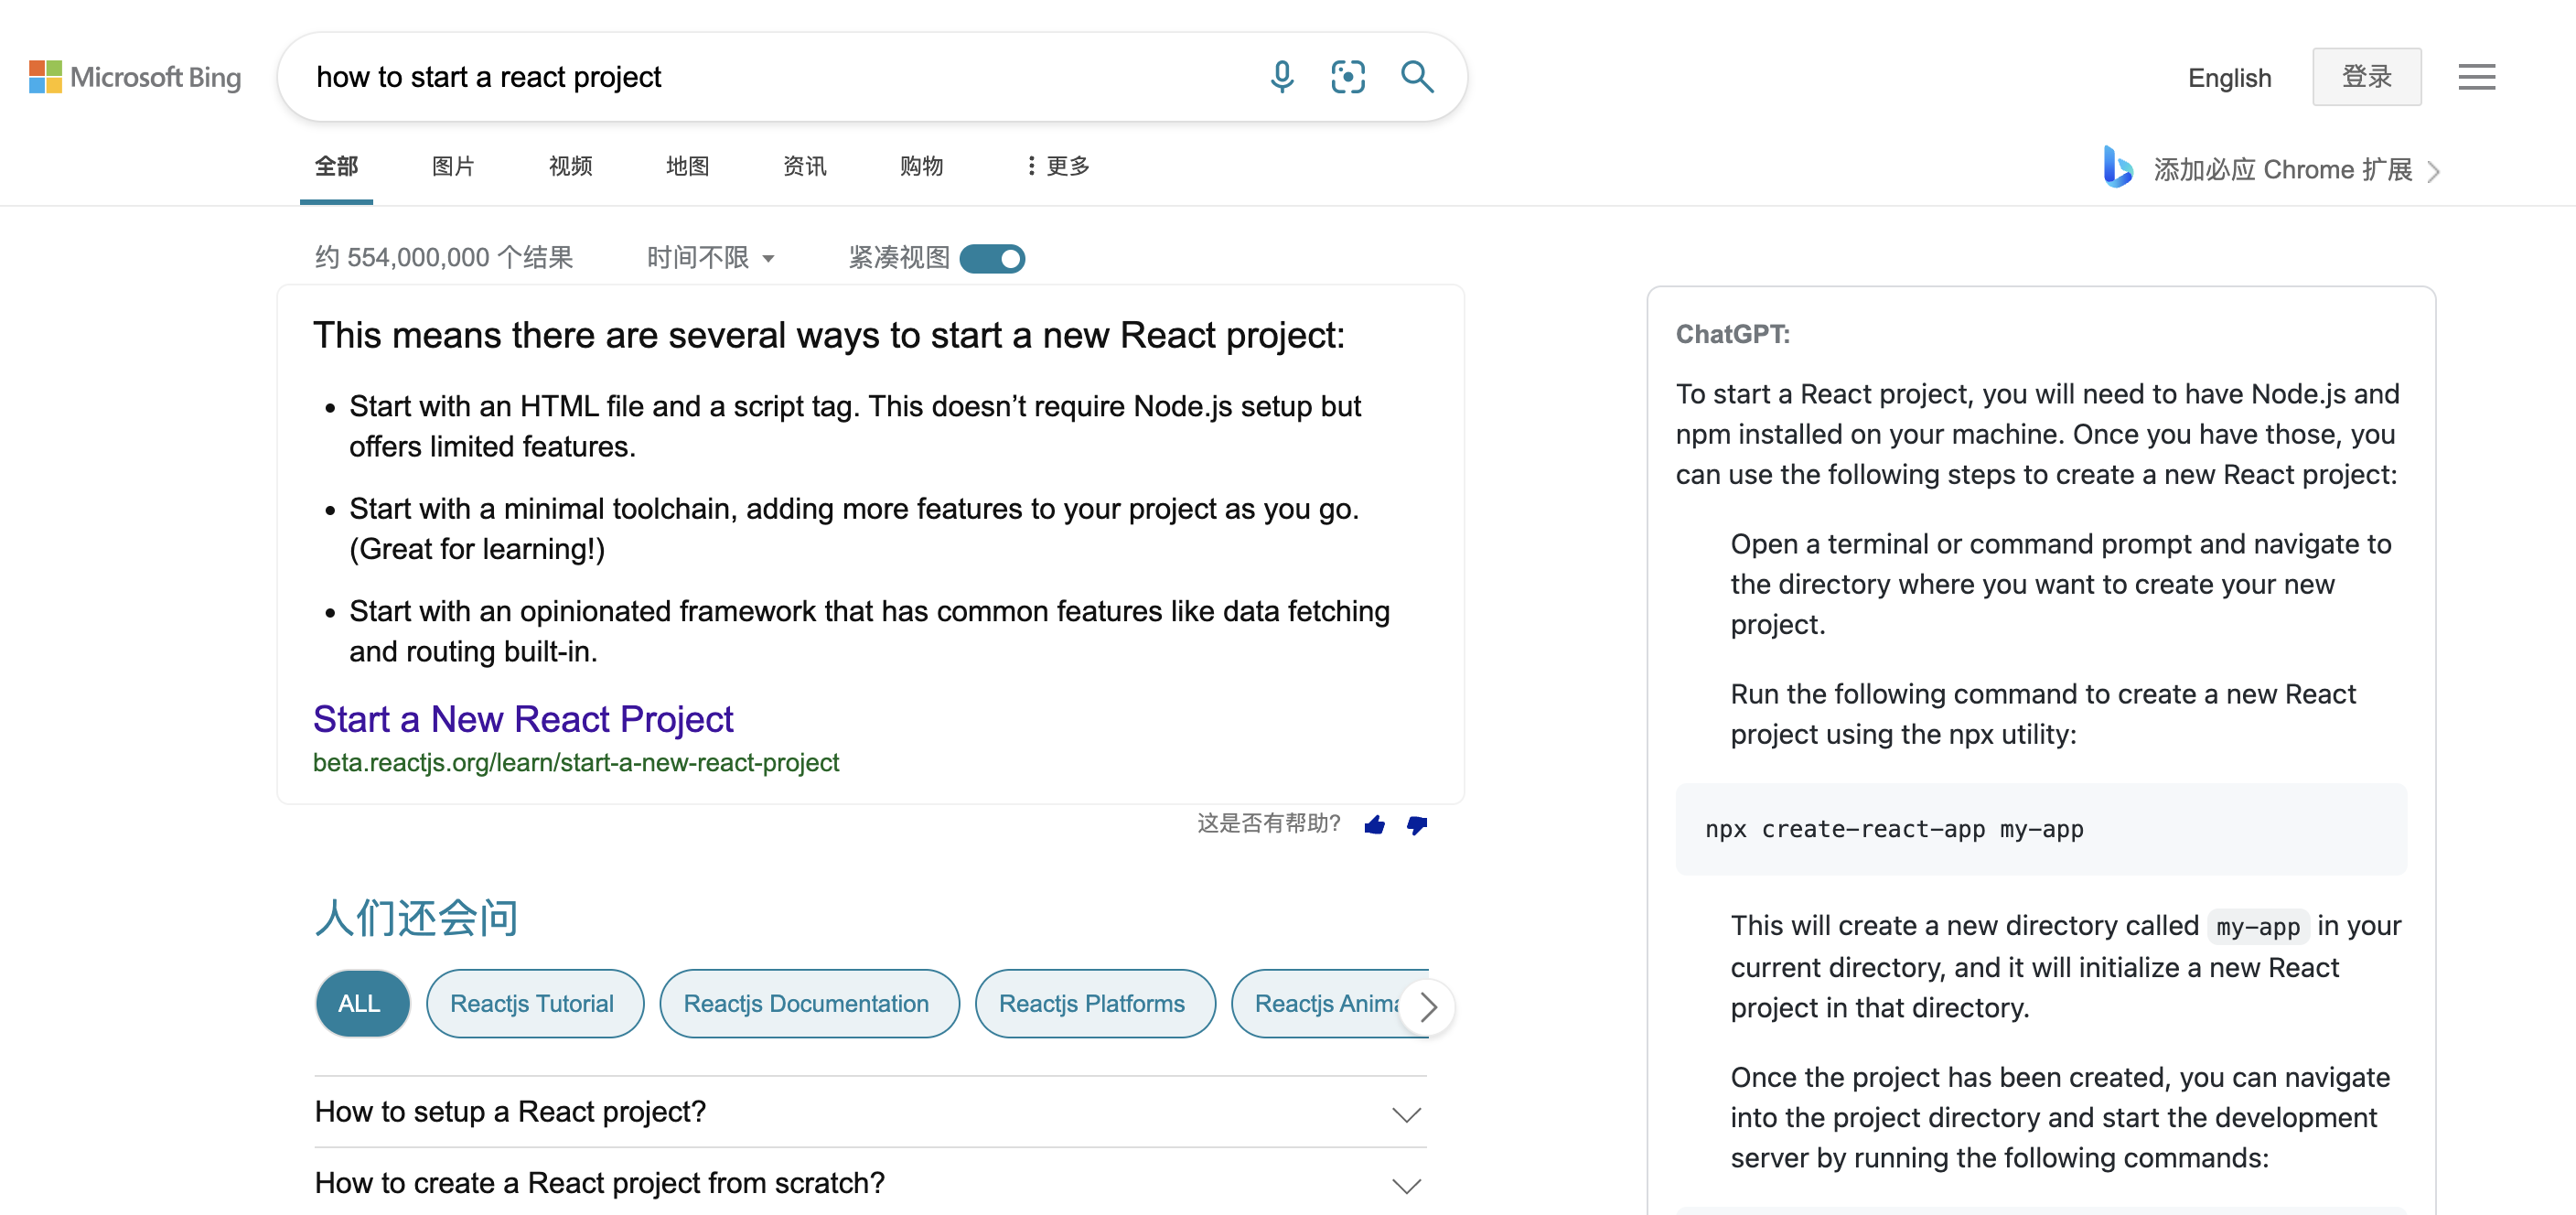Image resolution: width=2576 pixels, height=1215 pixels.
Task: Switch to the 图片 images tab
Action: point(453,166)
